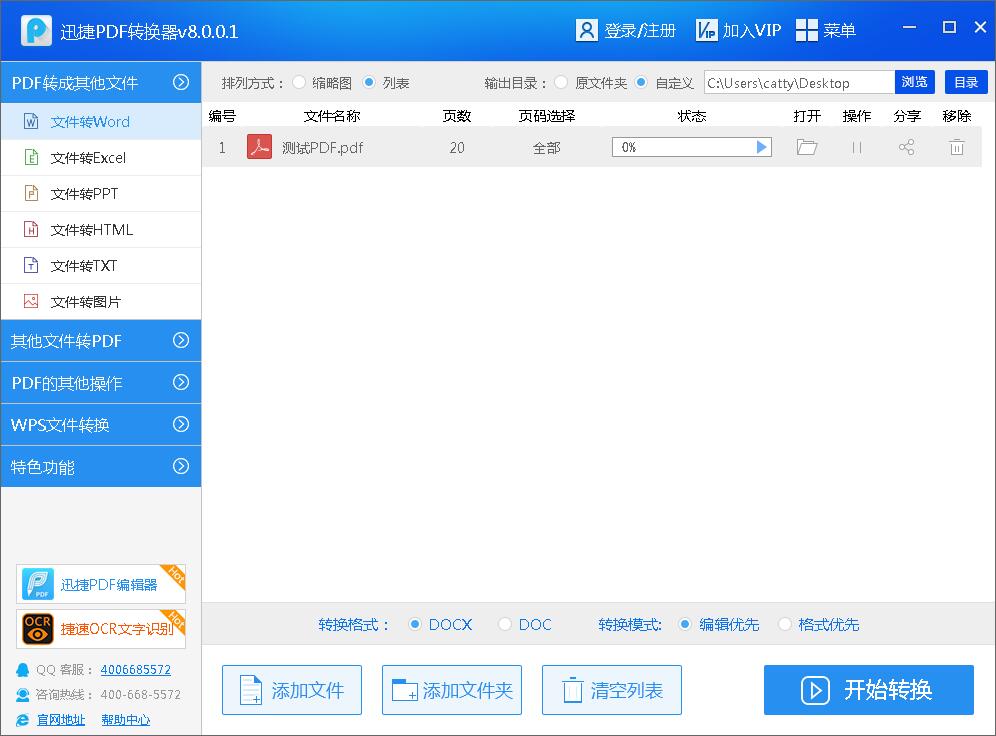This screenshot has width=996, height=736.
Task: Click the headset icon beside 咨询热线
Action: pos(22,695)
